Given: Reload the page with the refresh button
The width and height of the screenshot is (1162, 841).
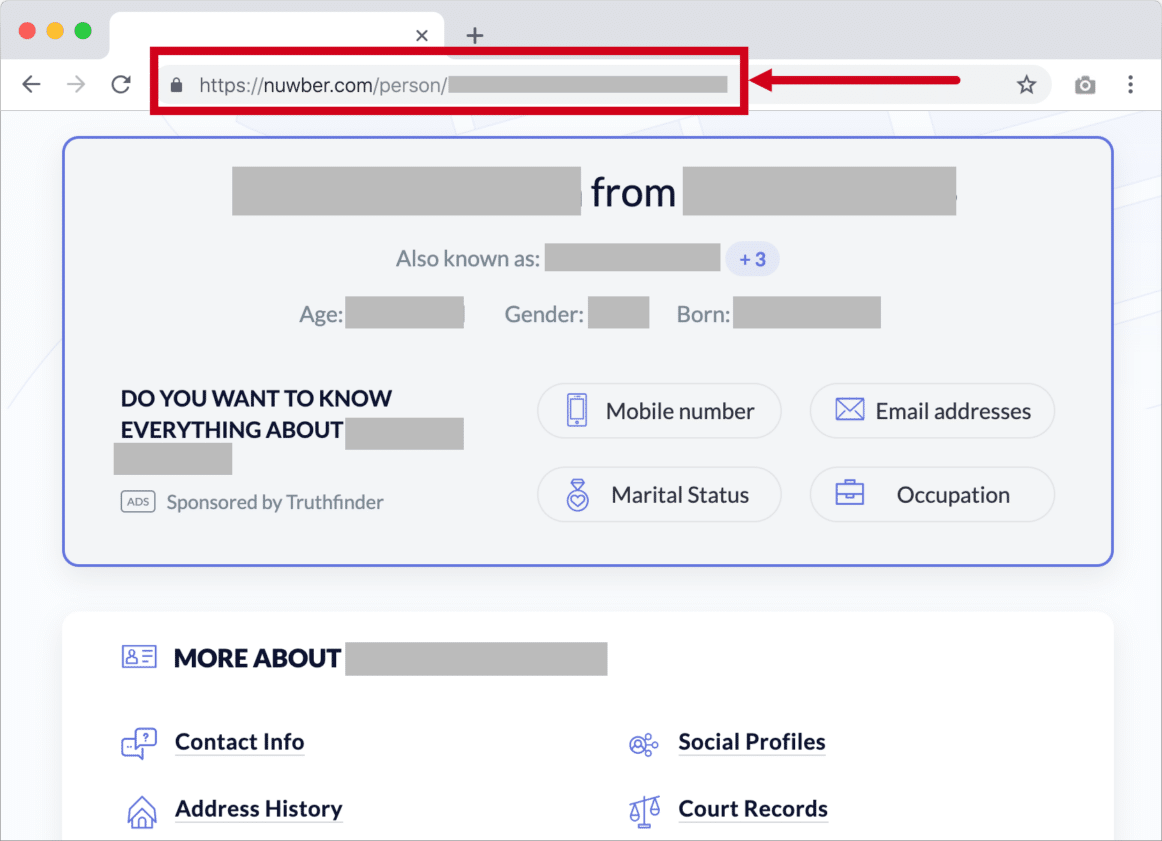Looking at the screenshot, I should pos(121,84).
